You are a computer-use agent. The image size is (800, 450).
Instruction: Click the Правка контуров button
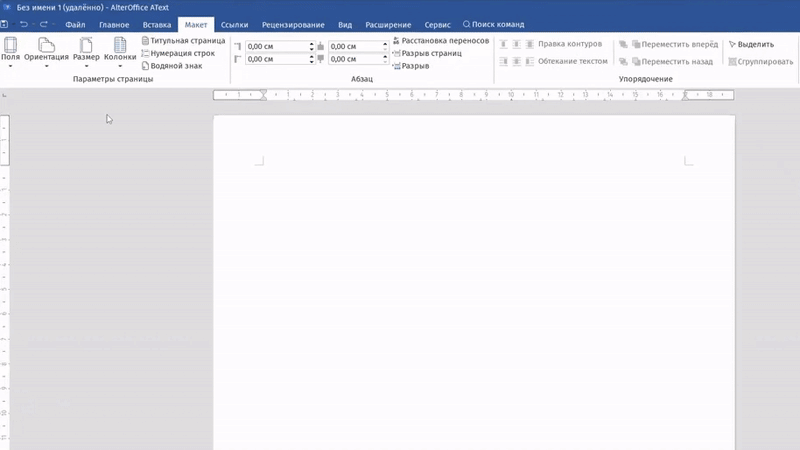[x=569, y=44]
